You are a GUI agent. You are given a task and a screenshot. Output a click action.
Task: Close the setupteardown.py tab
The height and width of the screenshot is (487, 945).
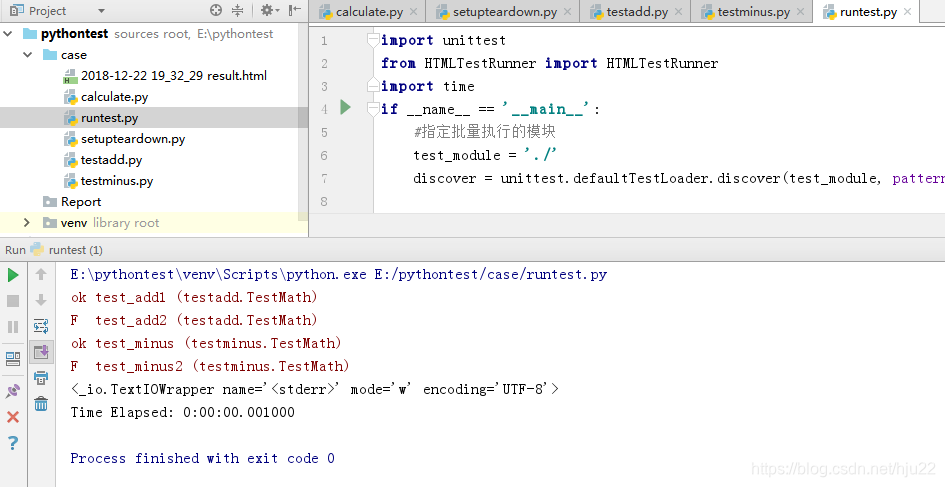[568, 11]
